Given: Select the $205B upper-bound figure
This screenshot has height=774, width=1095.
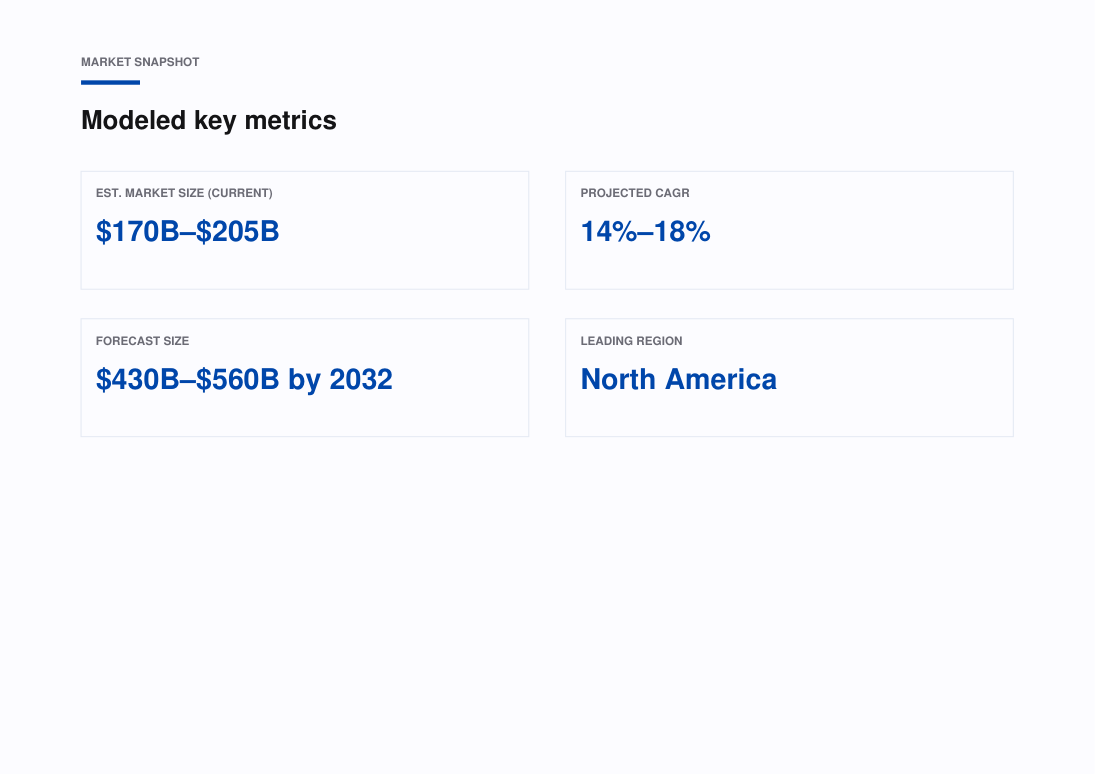Looking at the screenshot, I should pyautogui.click(x=237, y=232).
